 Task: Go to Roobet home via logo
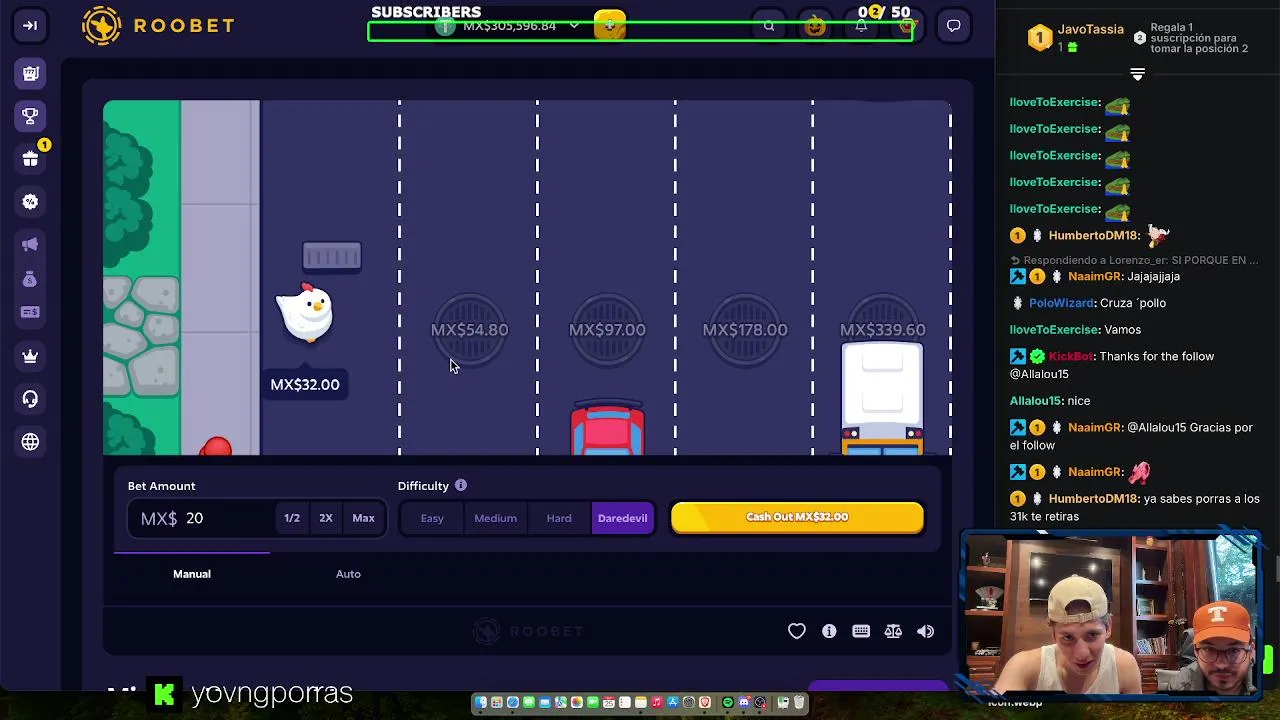tap(158, 26)
